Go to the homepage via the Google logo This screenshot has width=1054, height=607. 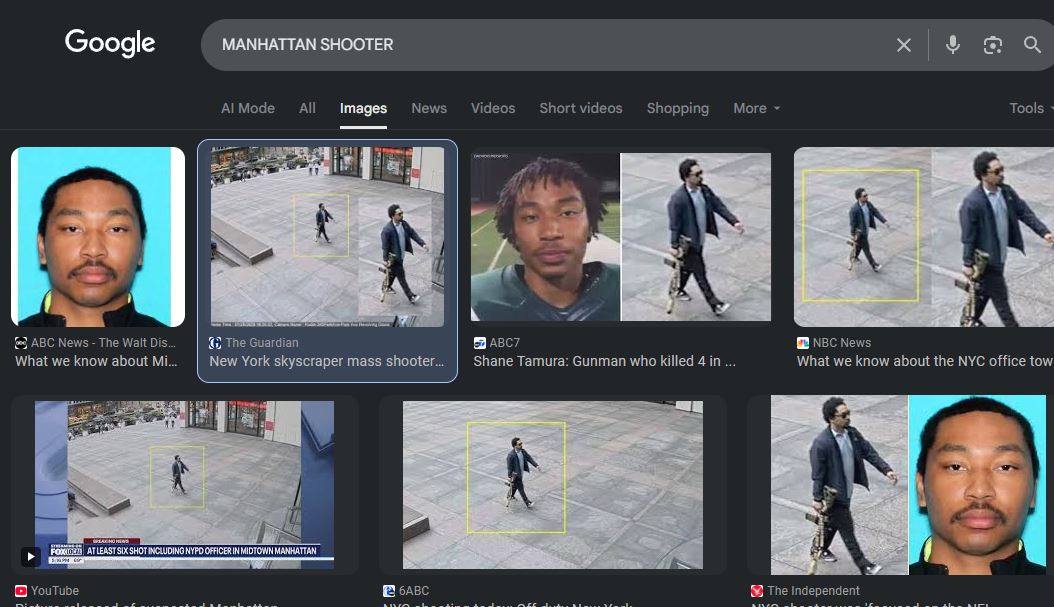(x=110, y=43)
